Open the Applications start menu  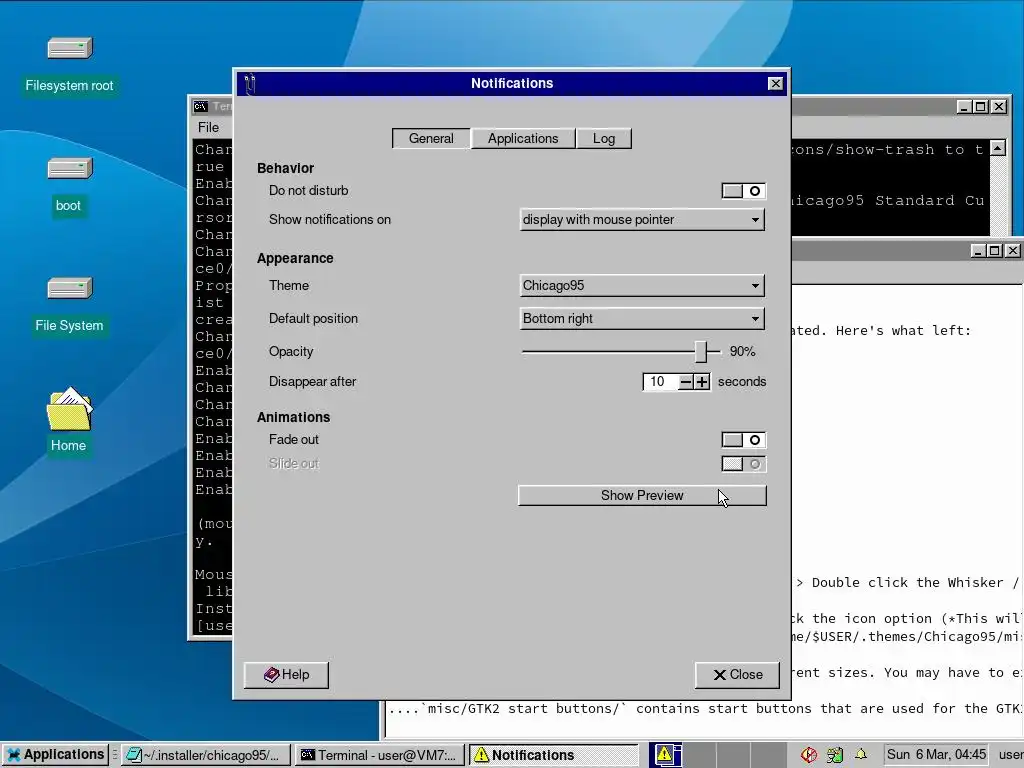click(x=55, y=754)
